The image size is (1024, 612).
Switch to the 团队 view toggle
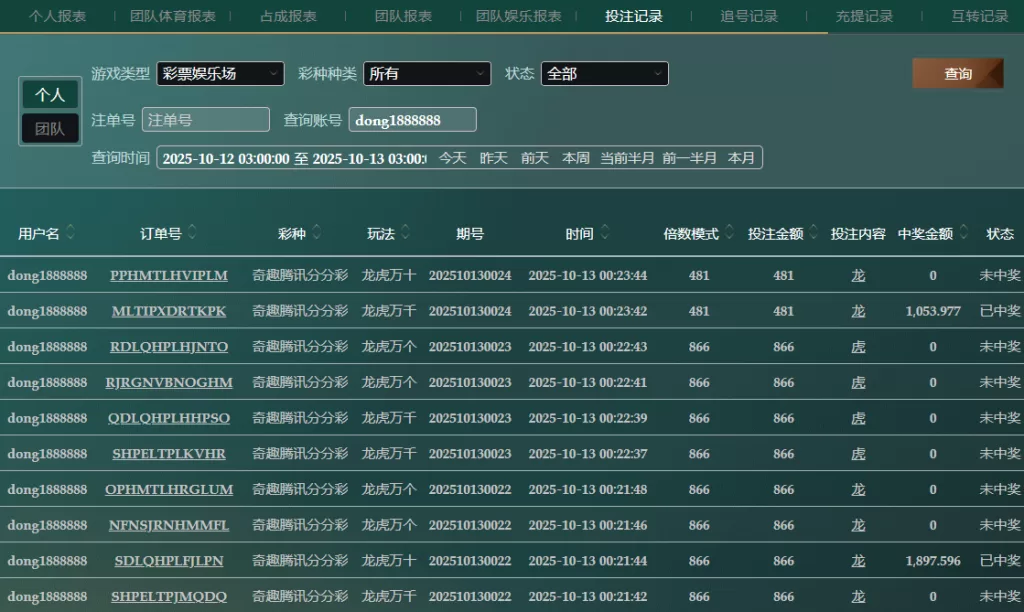(x=50, y=128)
